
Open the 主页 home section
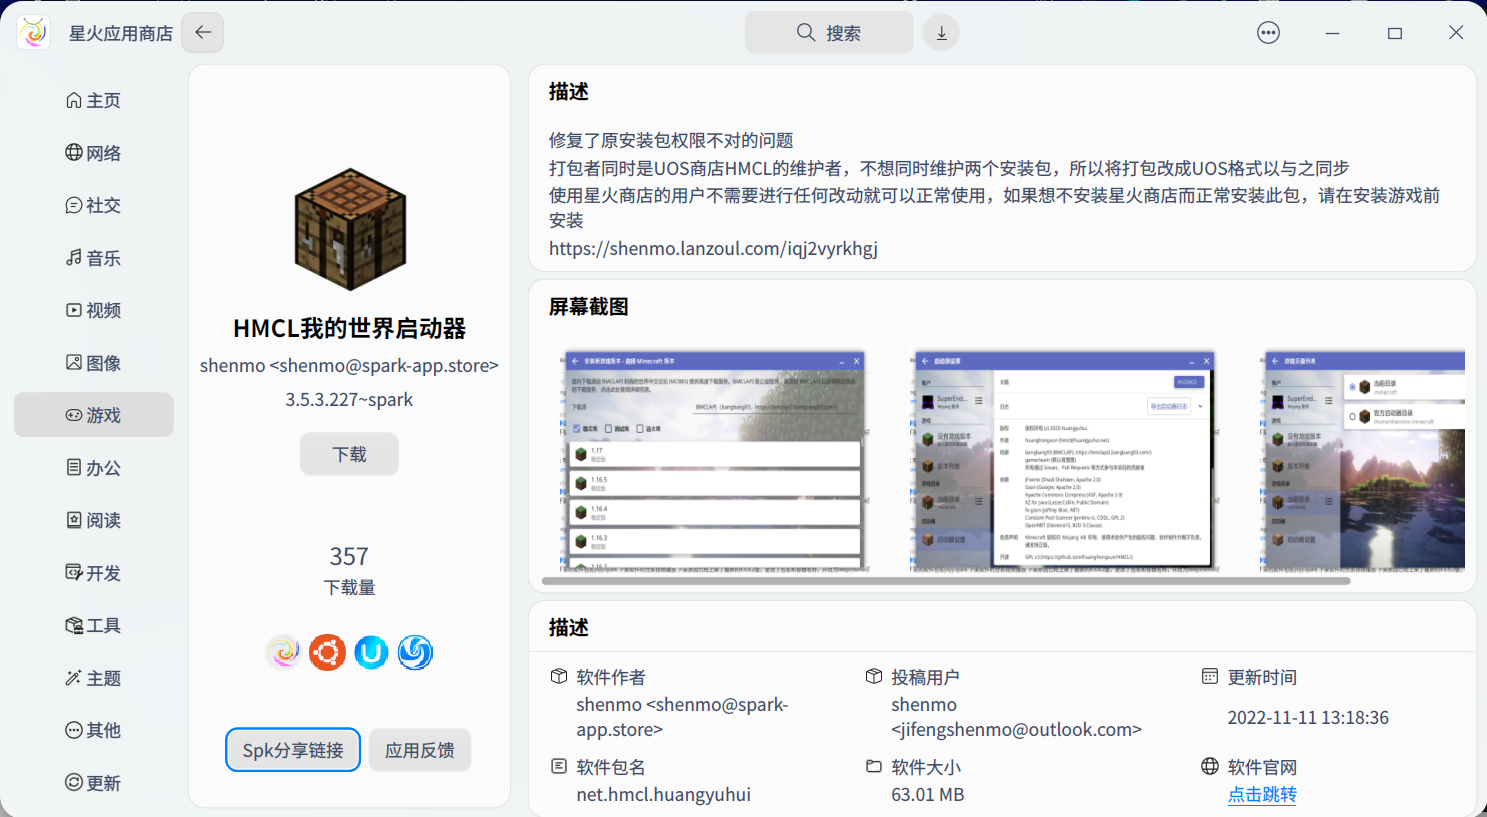(x=95, y=100)
